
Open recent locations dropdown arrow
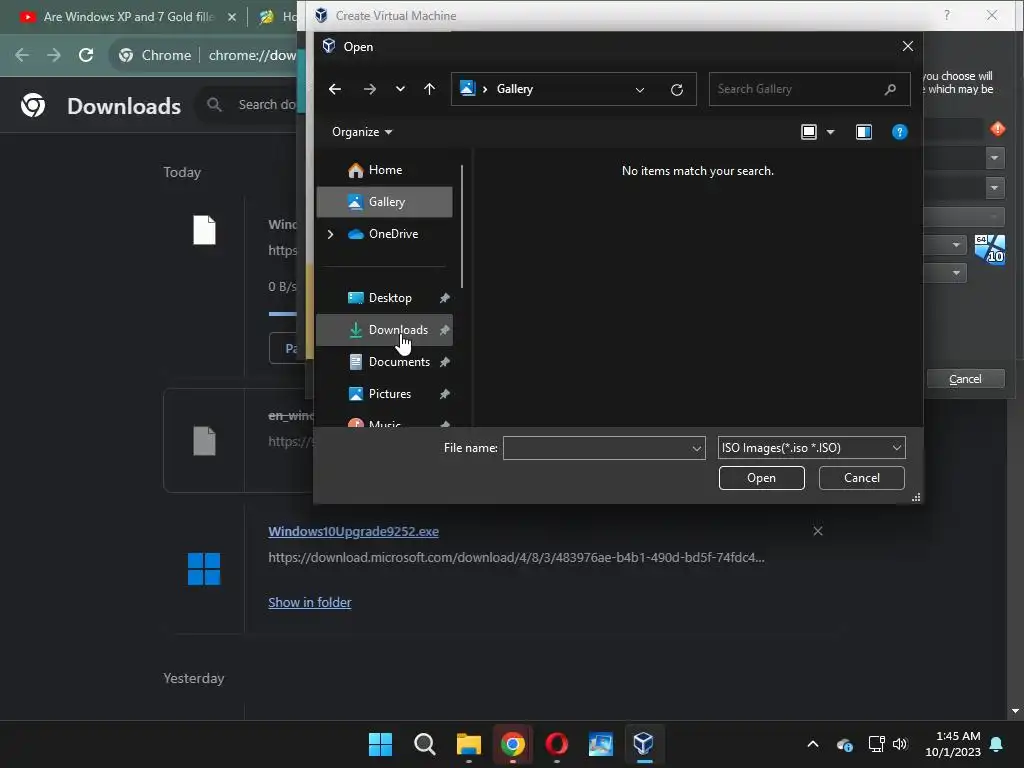pos(400,89)
